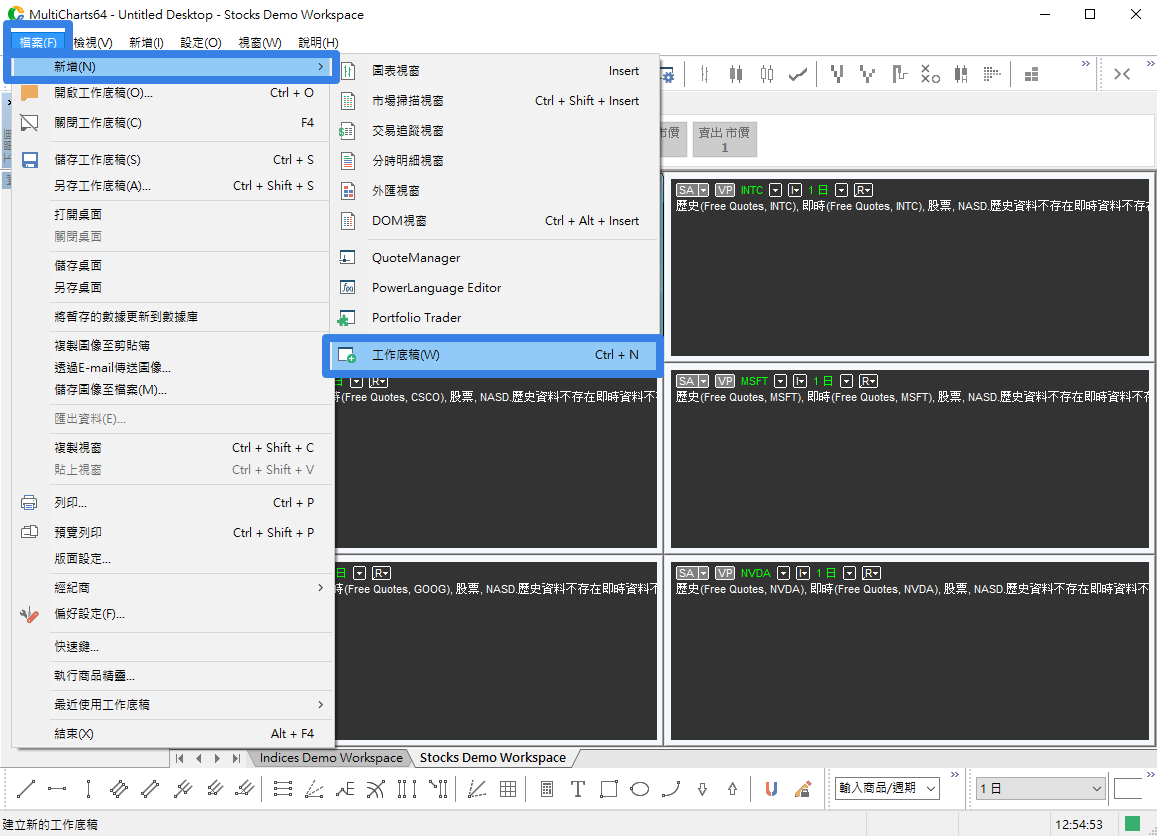Open the R dropdown on the NVDA chart
Viewport: 1157px width, 836px height.
tap(871, 573)
